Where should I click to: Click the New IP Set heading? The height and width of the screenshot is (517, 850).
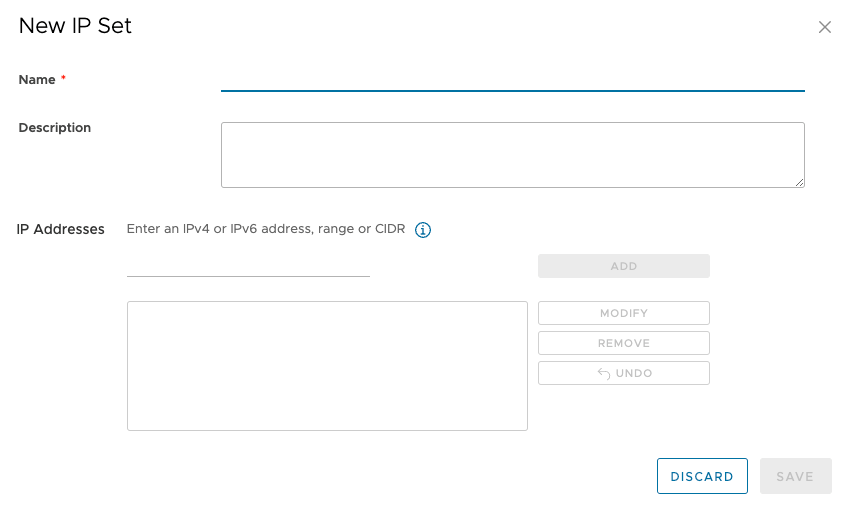75,26
